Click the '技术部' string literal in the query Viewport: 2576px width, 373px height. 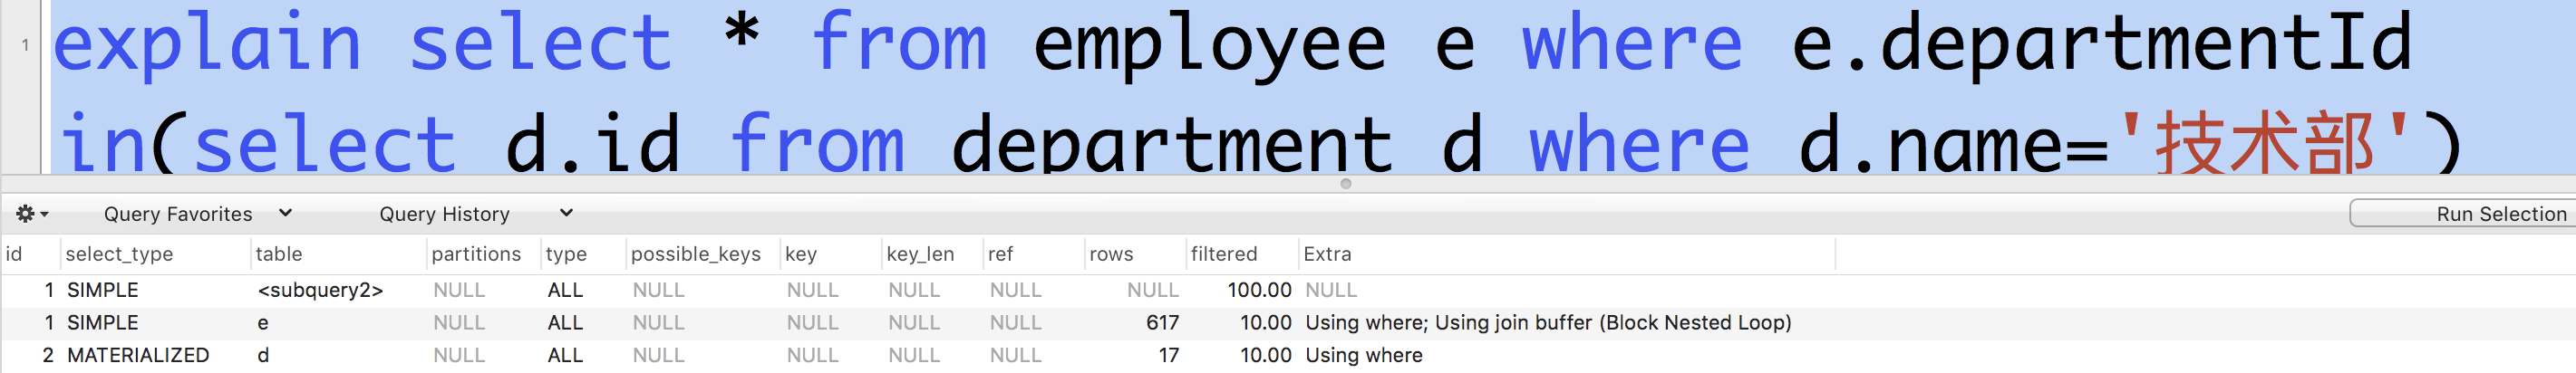[x=2264, y=143]
